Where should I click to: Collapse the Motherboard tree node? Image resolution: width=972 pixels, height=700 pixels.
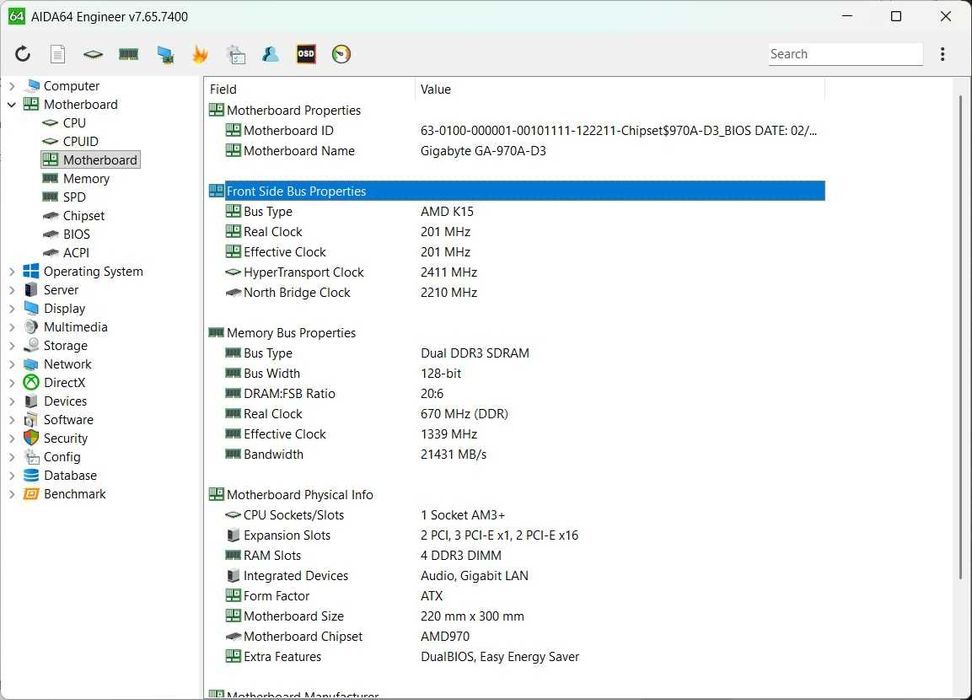point(12,105)
